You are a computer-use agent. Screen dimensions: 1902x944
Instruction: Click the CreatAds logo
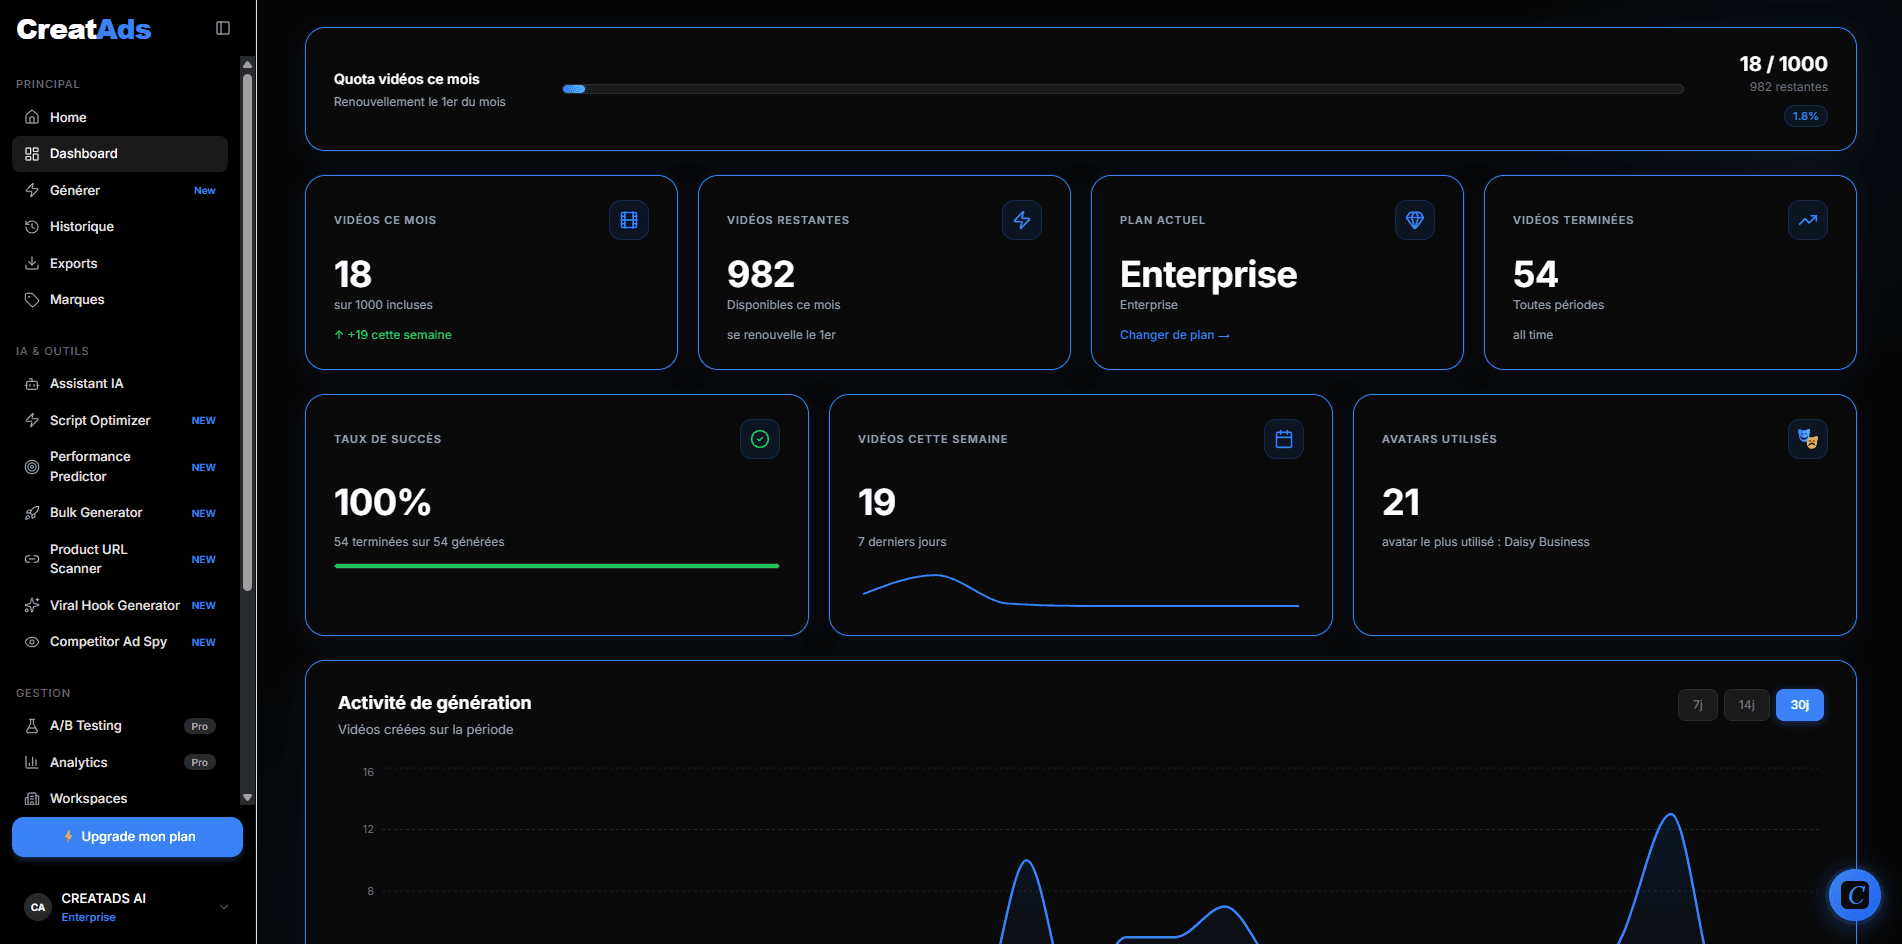point(84,29)
